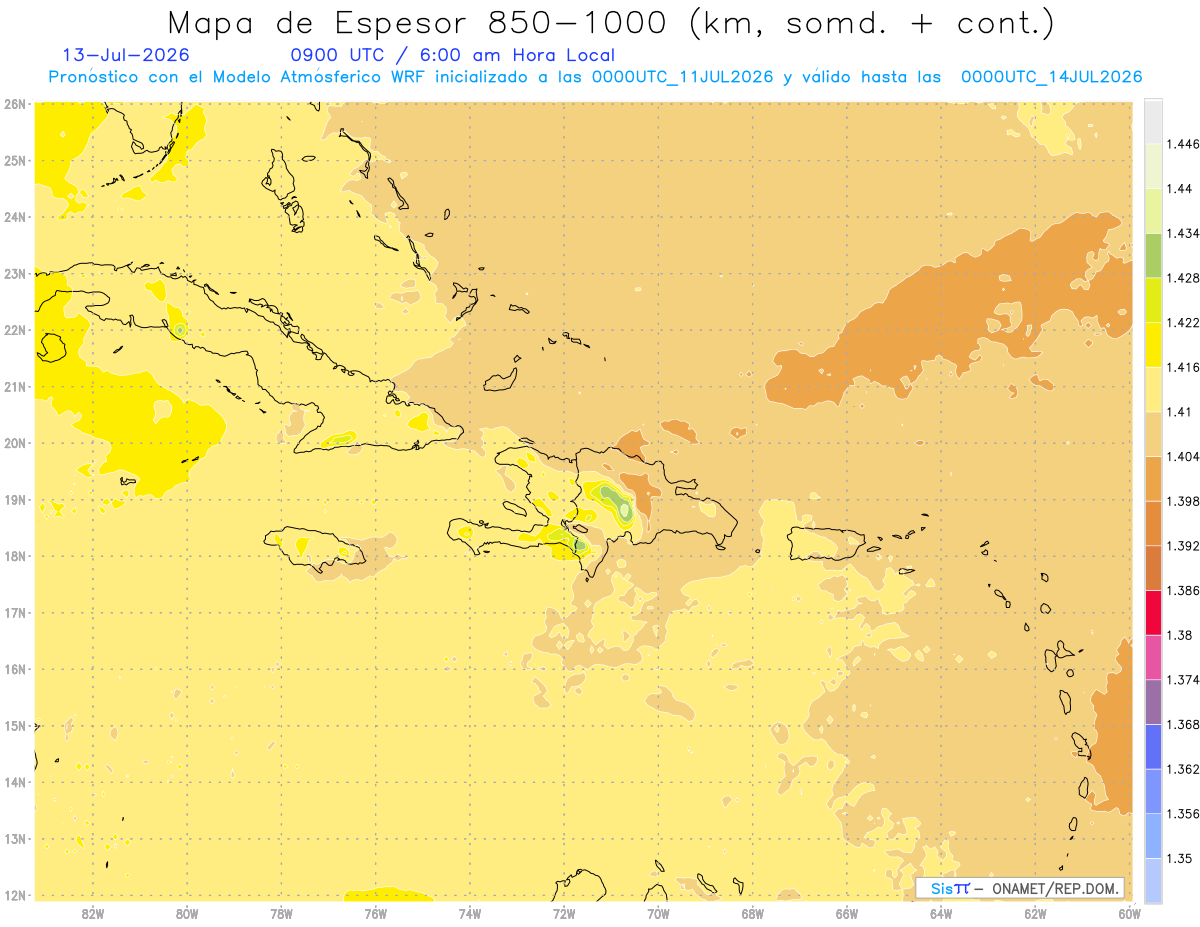Screen dimensions: 1200x927
Task: Click the colorbar value '1.416'
Action: [x=1184, y=367]
